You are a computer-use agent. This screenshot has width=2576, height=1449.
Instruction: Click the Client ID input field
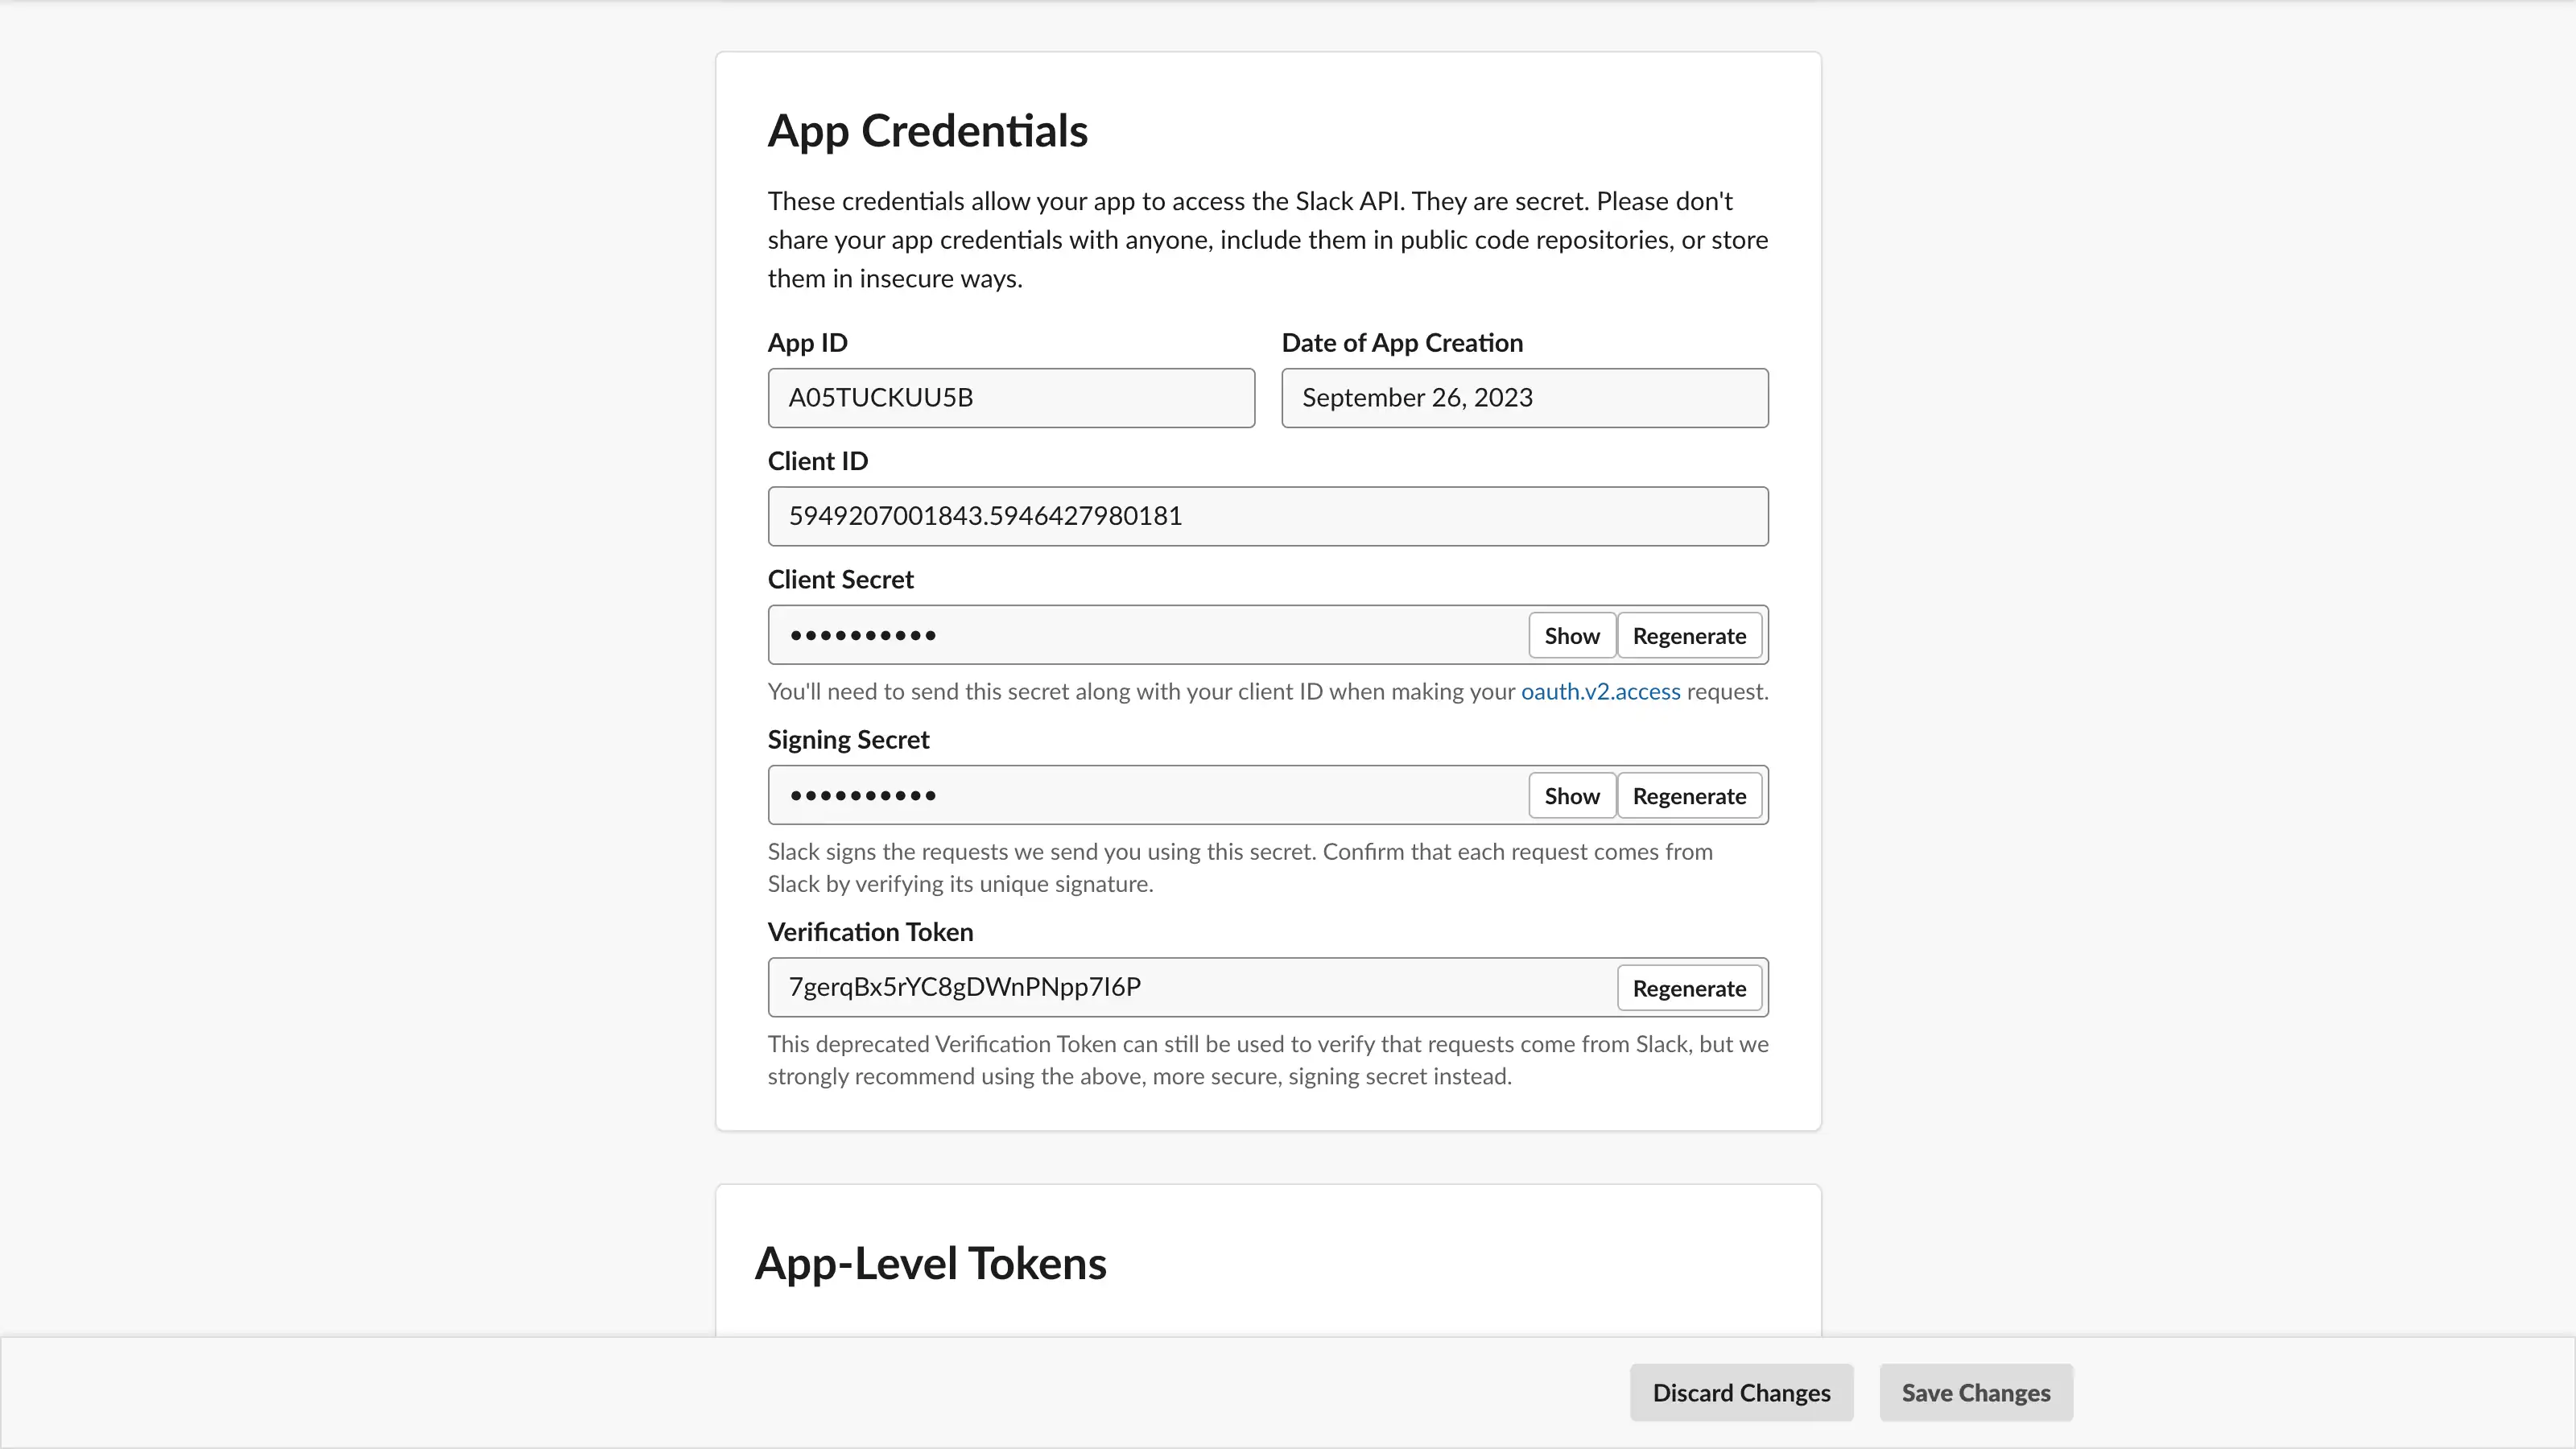[1268, 516]
